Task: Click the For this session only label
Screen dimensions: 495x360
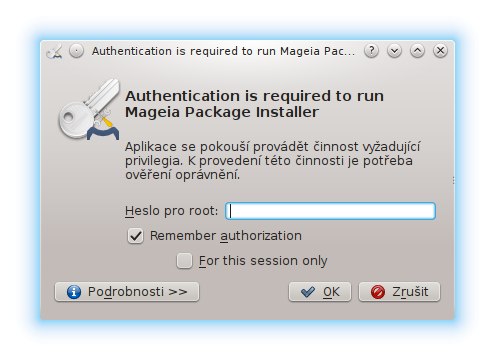Action: [263, 261]
